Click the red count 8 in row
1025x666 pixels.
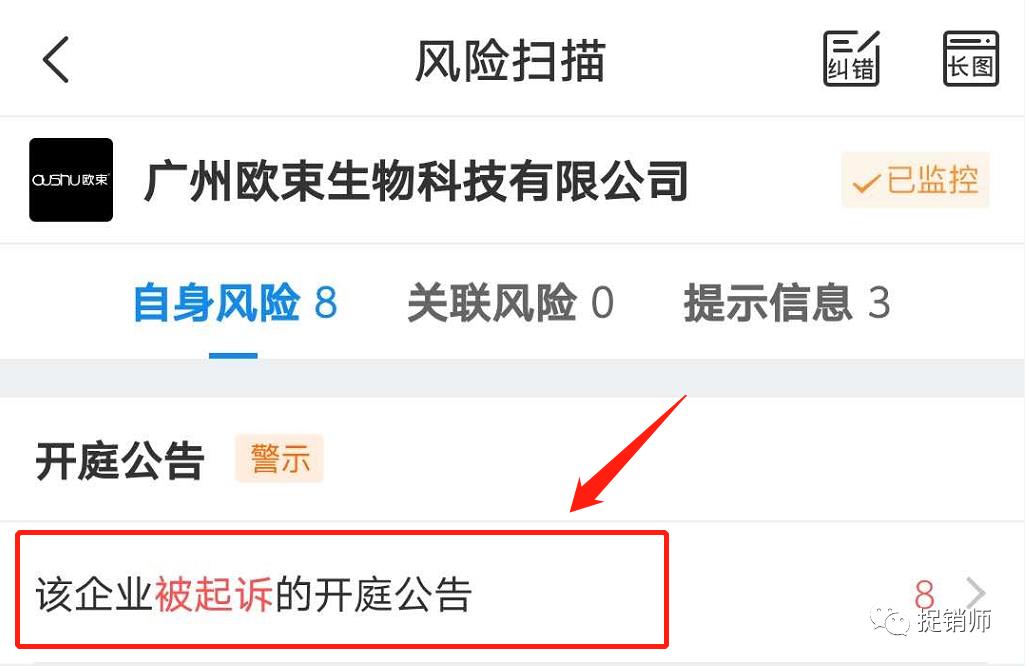pos(924,594)
